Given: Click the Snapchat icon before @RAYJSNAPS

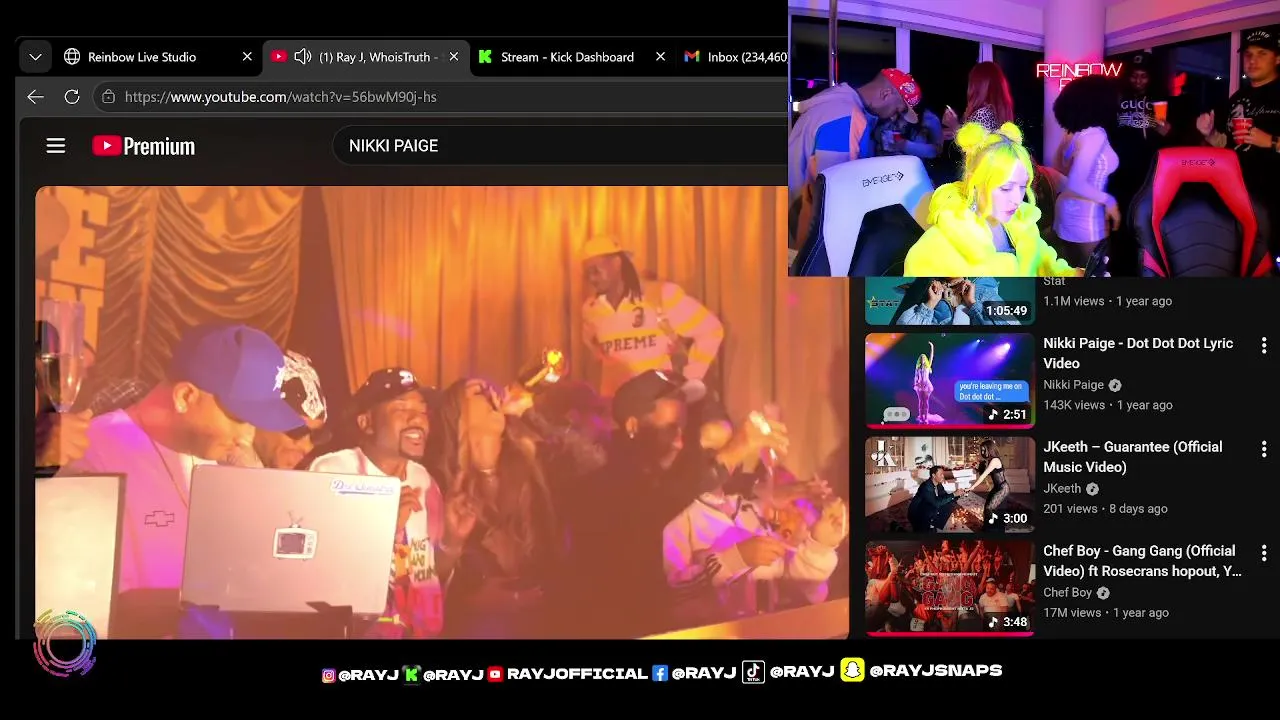Looking at the screenshot, I should [x=852, y=670].
